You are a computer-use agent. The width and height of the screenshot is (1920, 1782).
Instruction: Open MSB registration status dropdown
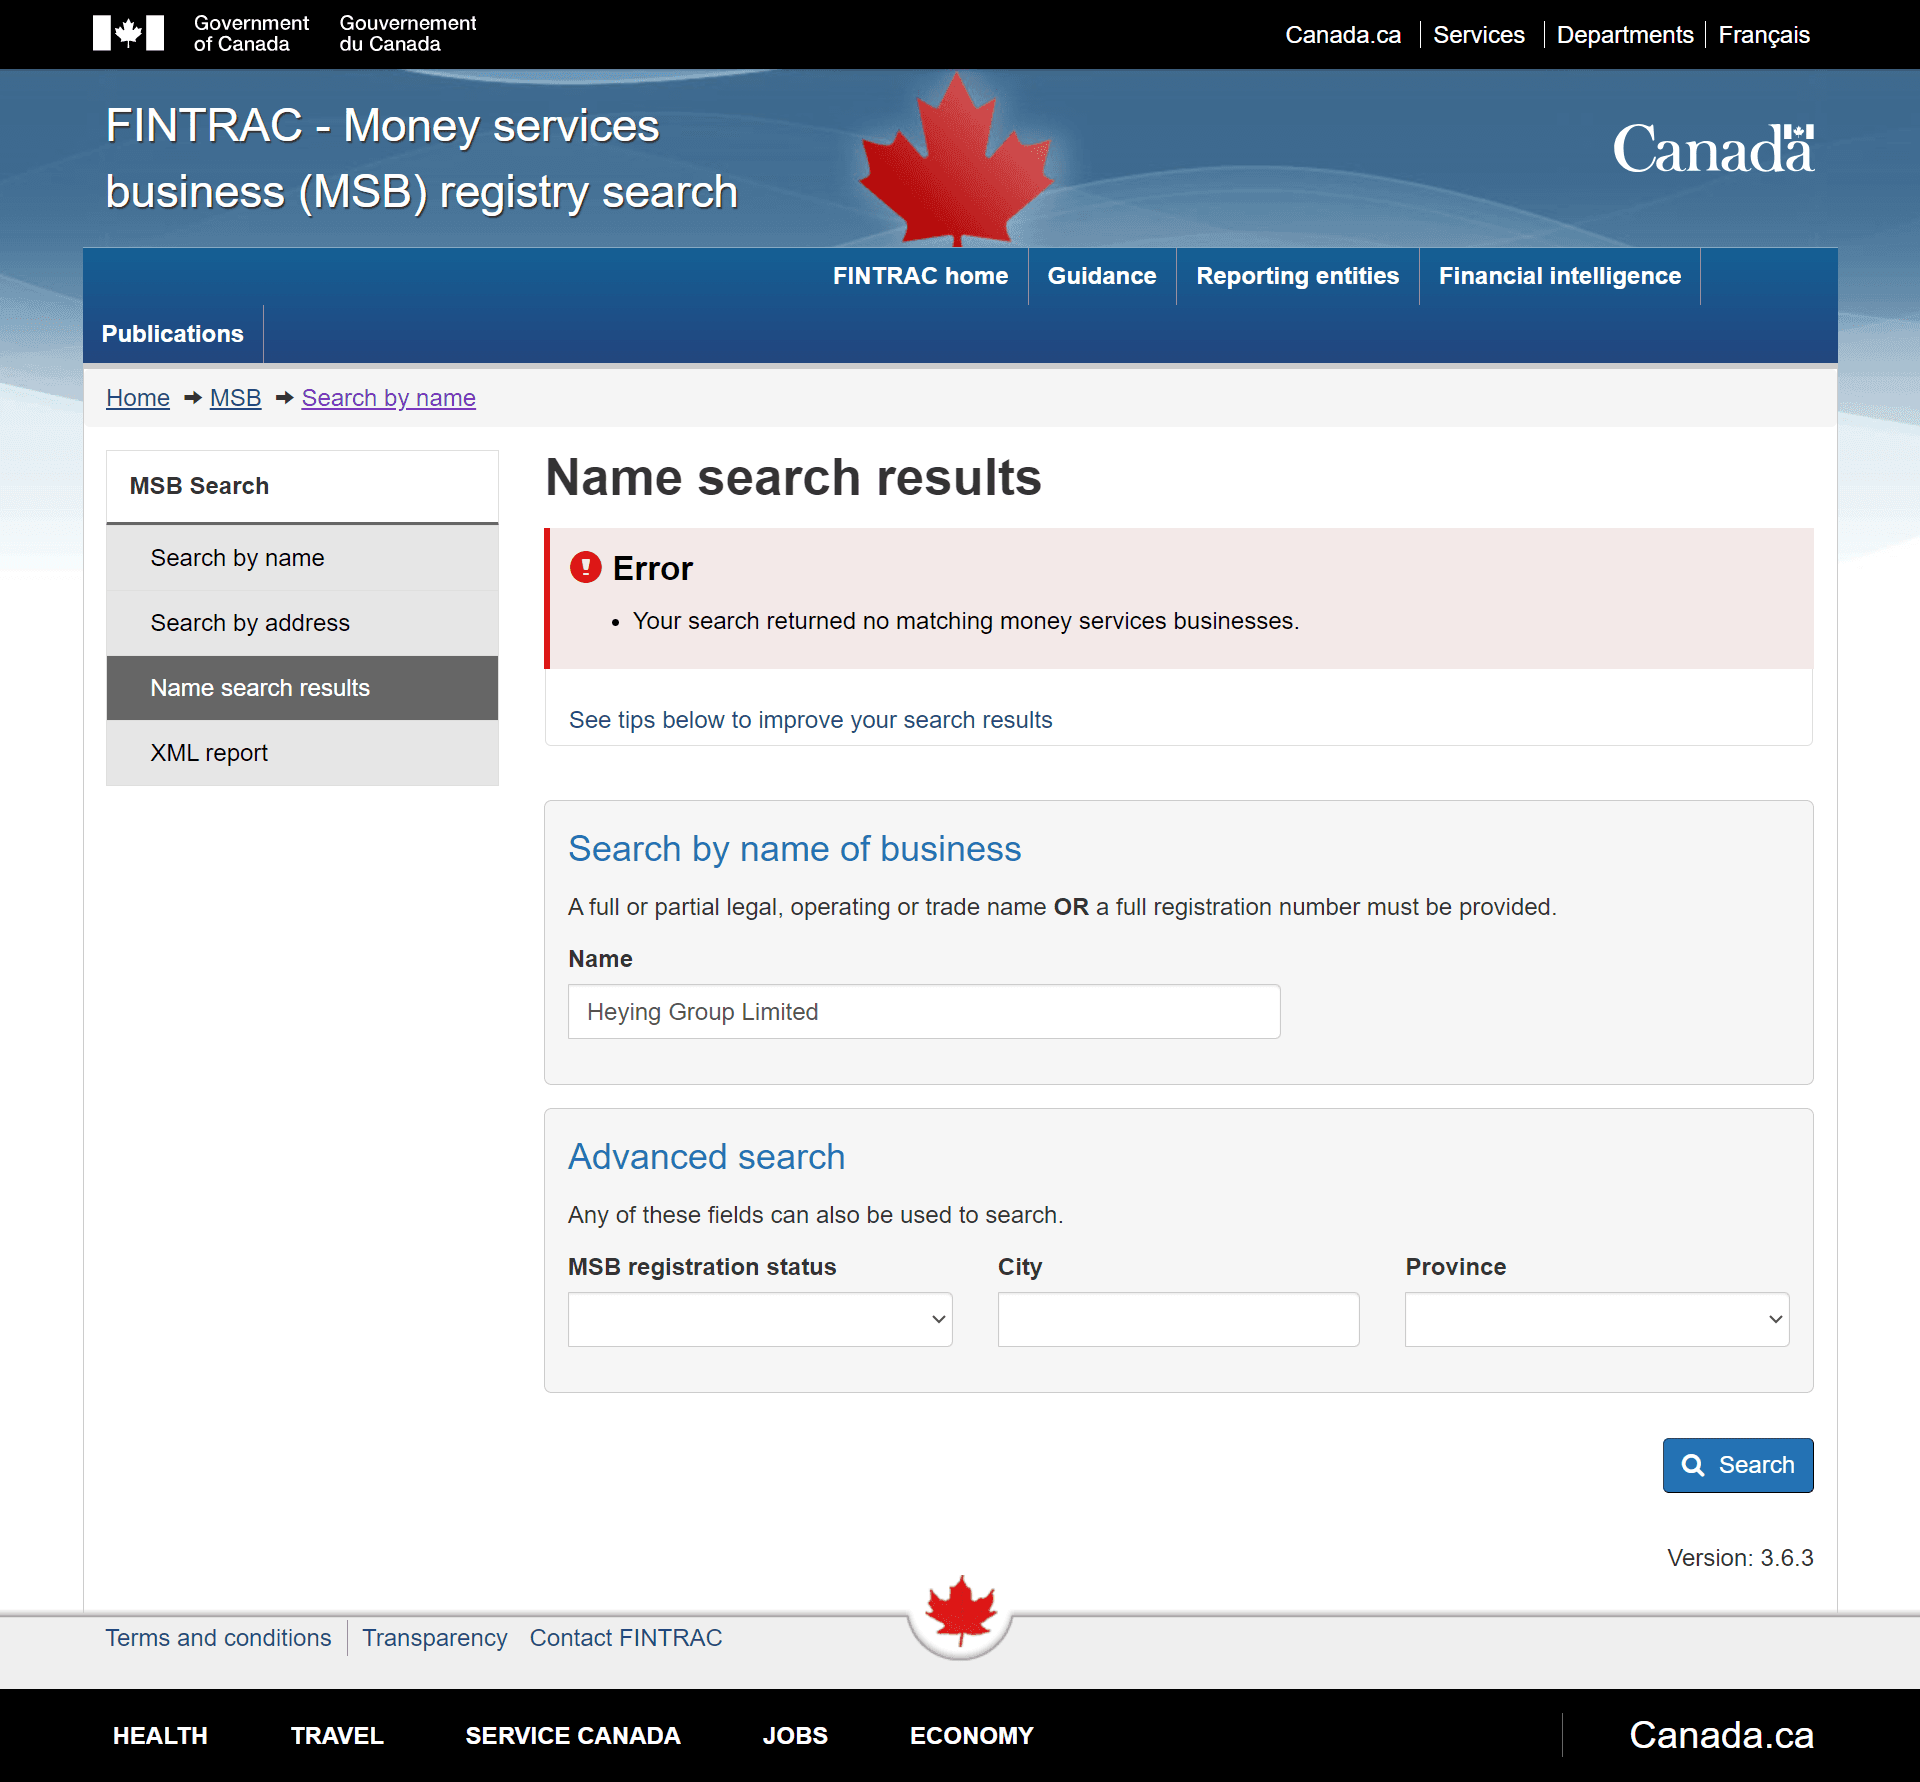[760, 1320]
